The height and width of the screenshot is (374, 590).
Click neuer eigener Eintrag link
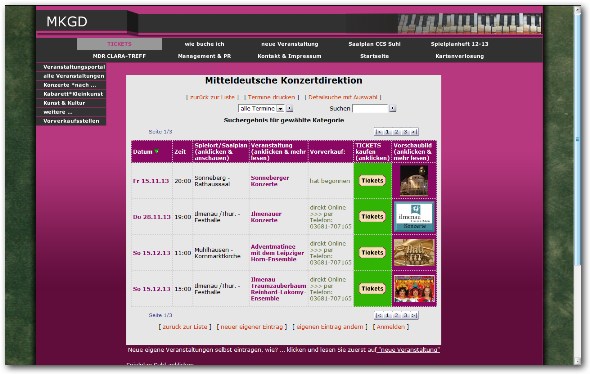coord(252,327)
